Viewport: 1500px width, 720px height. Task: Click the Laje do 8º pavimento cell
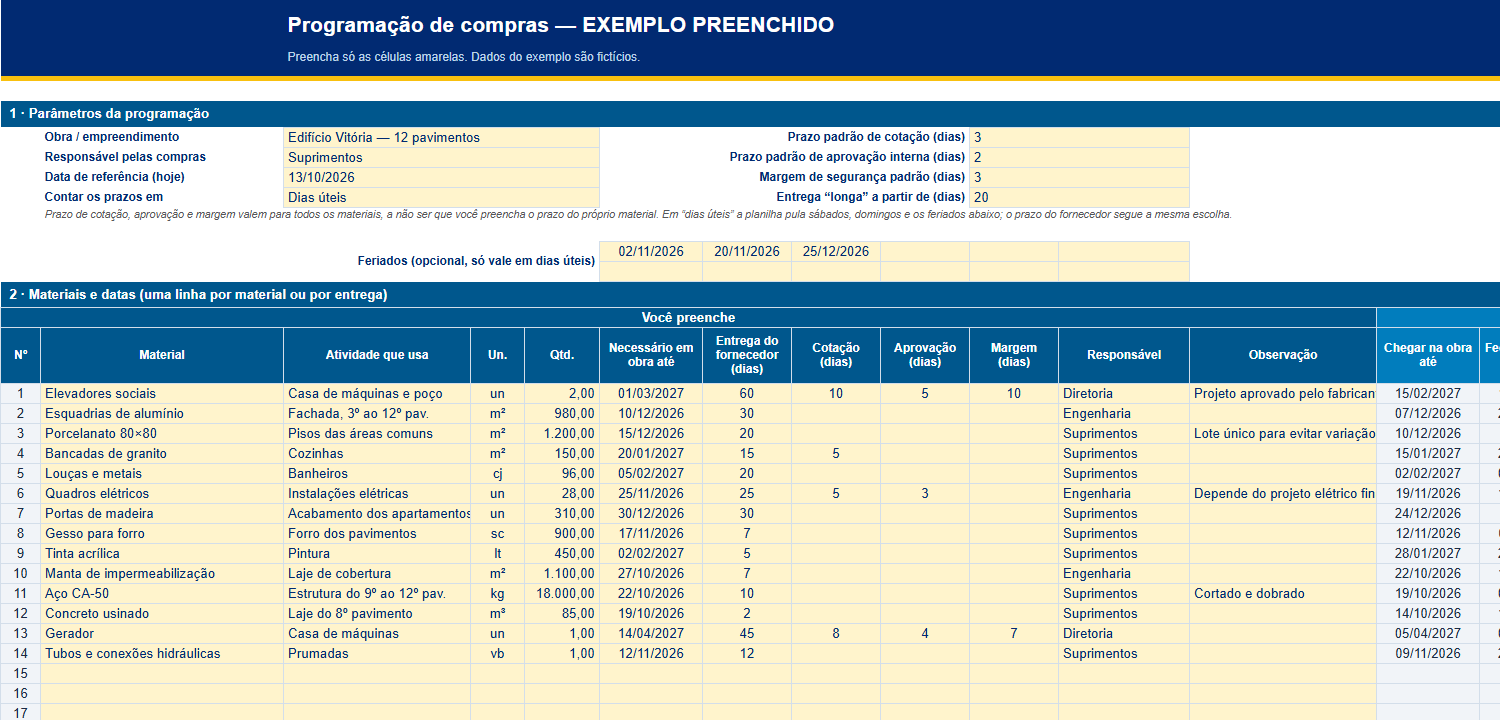(x=377, y=613)
